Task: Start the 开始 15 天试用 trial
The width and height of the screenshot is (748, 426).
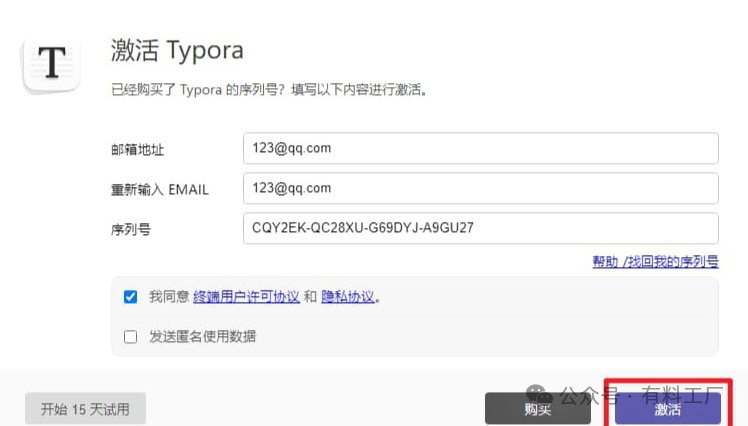Action: 85,409
